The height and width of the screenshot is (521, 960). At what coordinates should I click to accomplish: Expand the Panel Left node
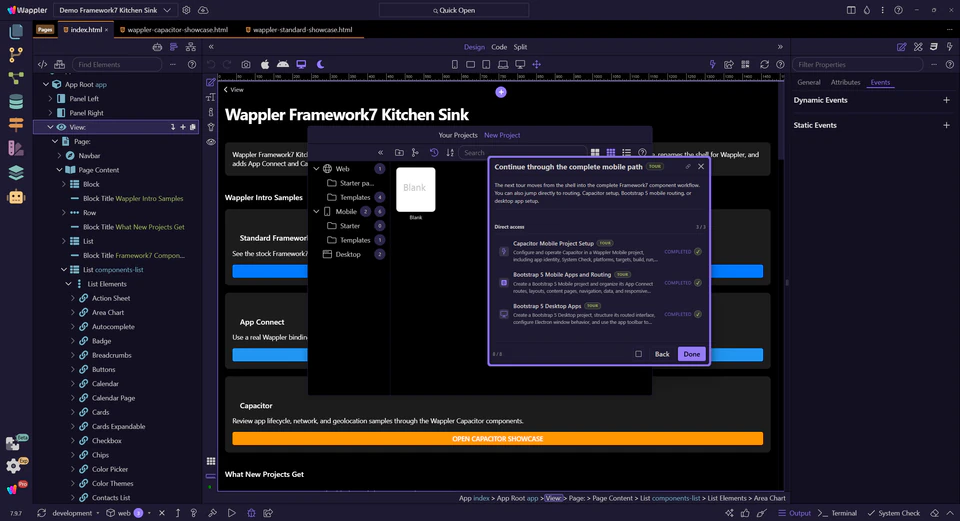pyautogui.click(x=51, y=99)
